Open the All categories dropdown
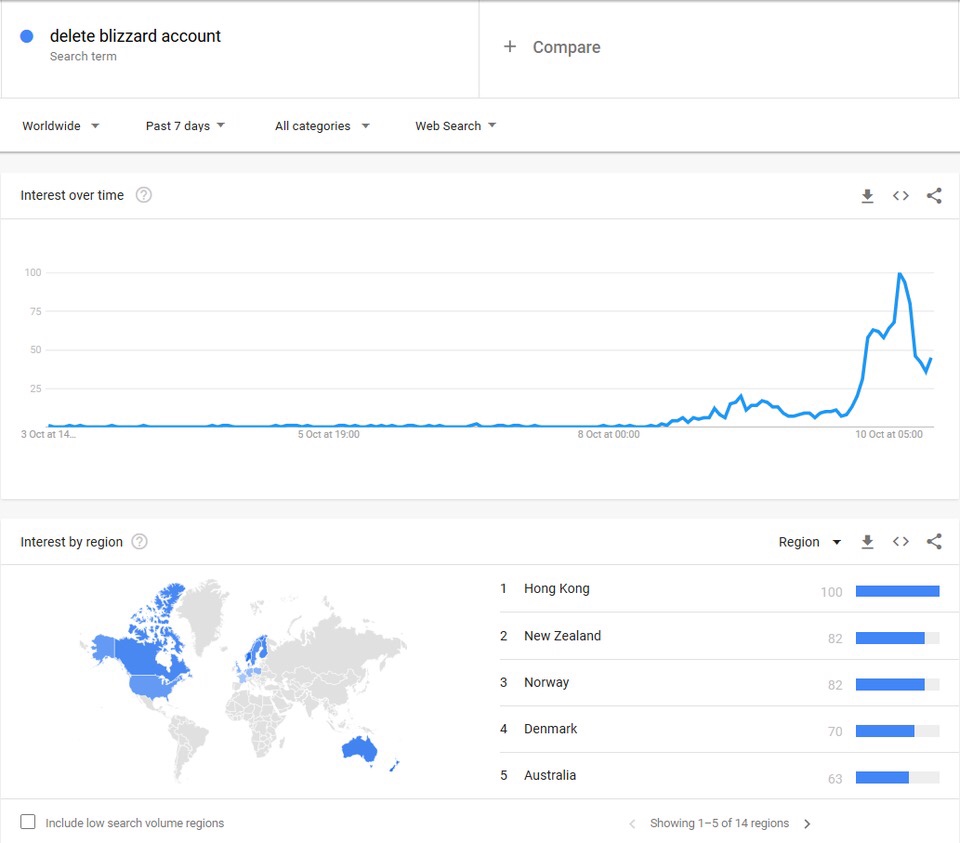The width and height of the screenshot is (960, 843). coord(322,126)
